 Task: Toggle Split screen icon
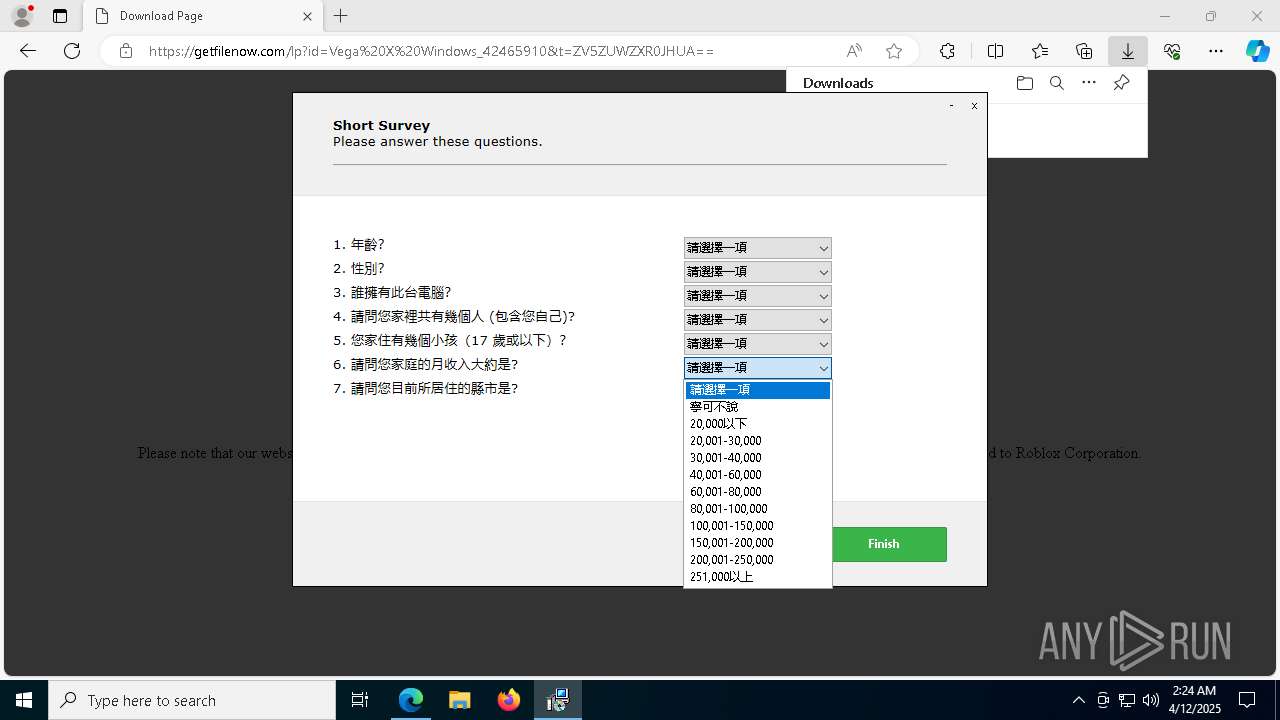tap(995, 51)
